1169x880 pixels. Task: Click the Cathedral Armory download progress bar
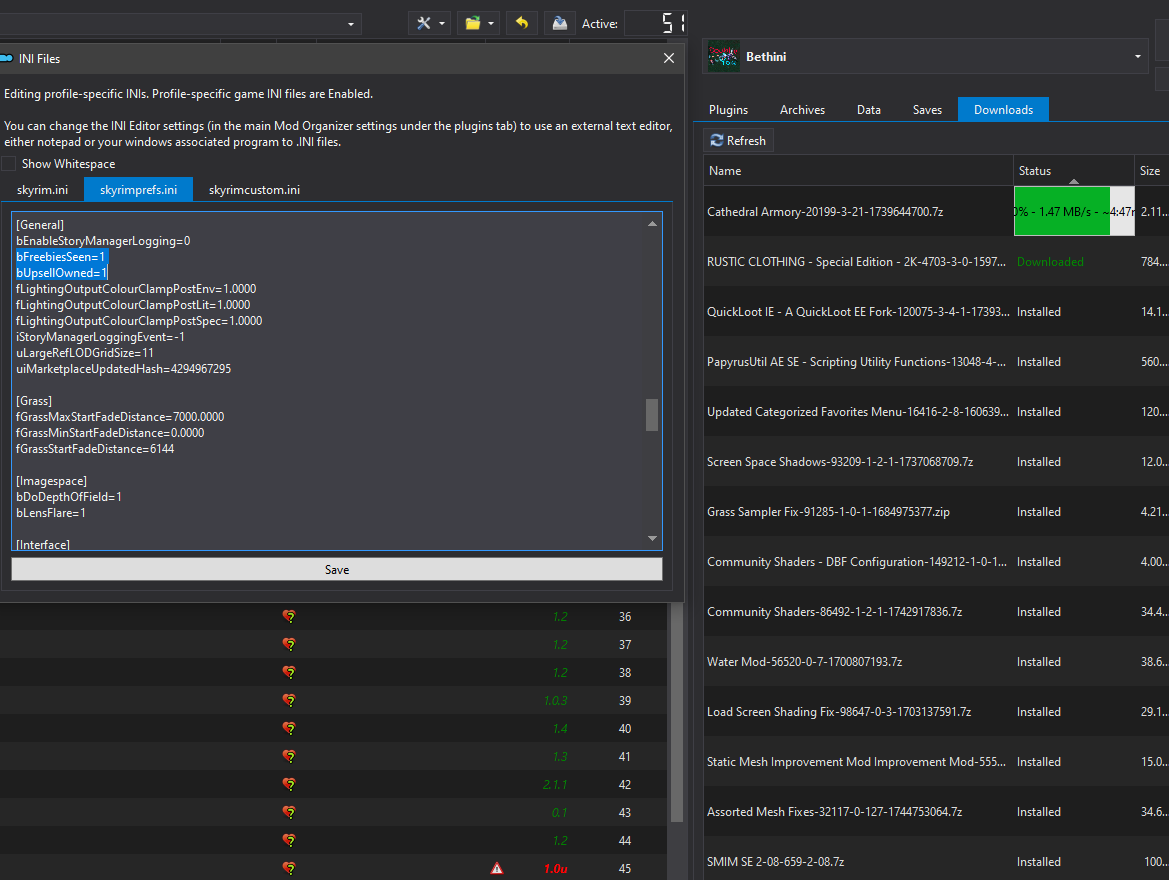(x=1073, y=212)
